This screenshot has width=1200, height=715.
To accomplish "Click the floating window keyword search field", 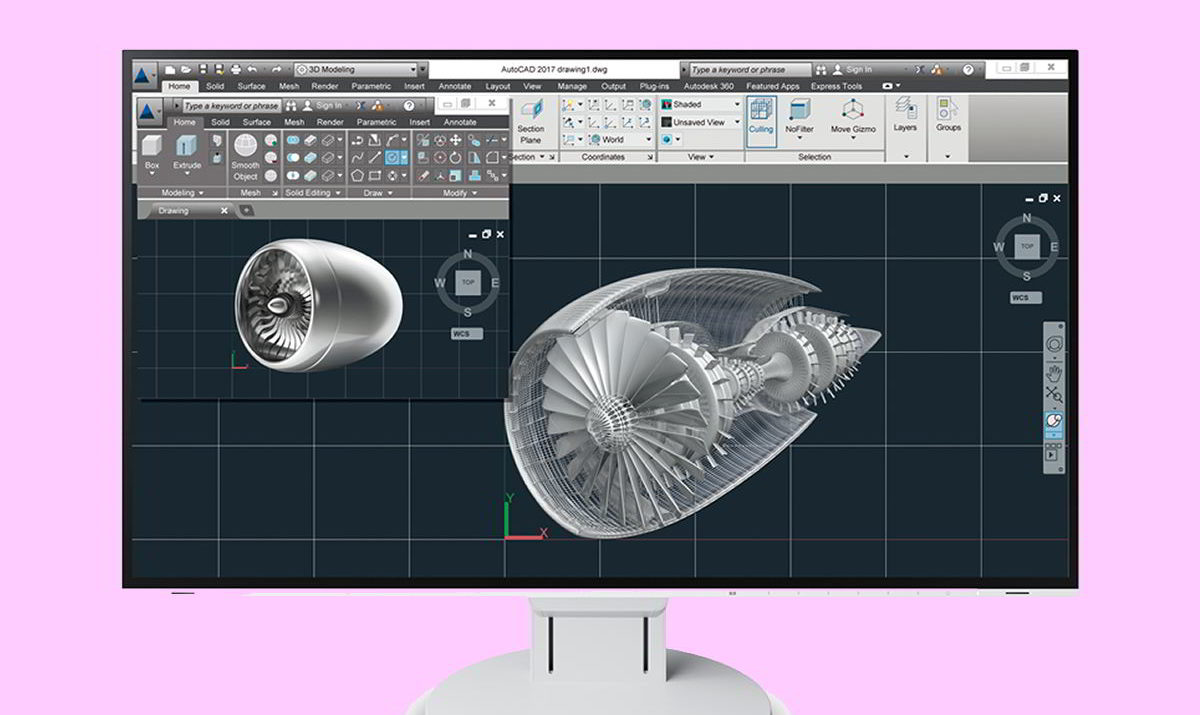I will (x=231, y=105).
